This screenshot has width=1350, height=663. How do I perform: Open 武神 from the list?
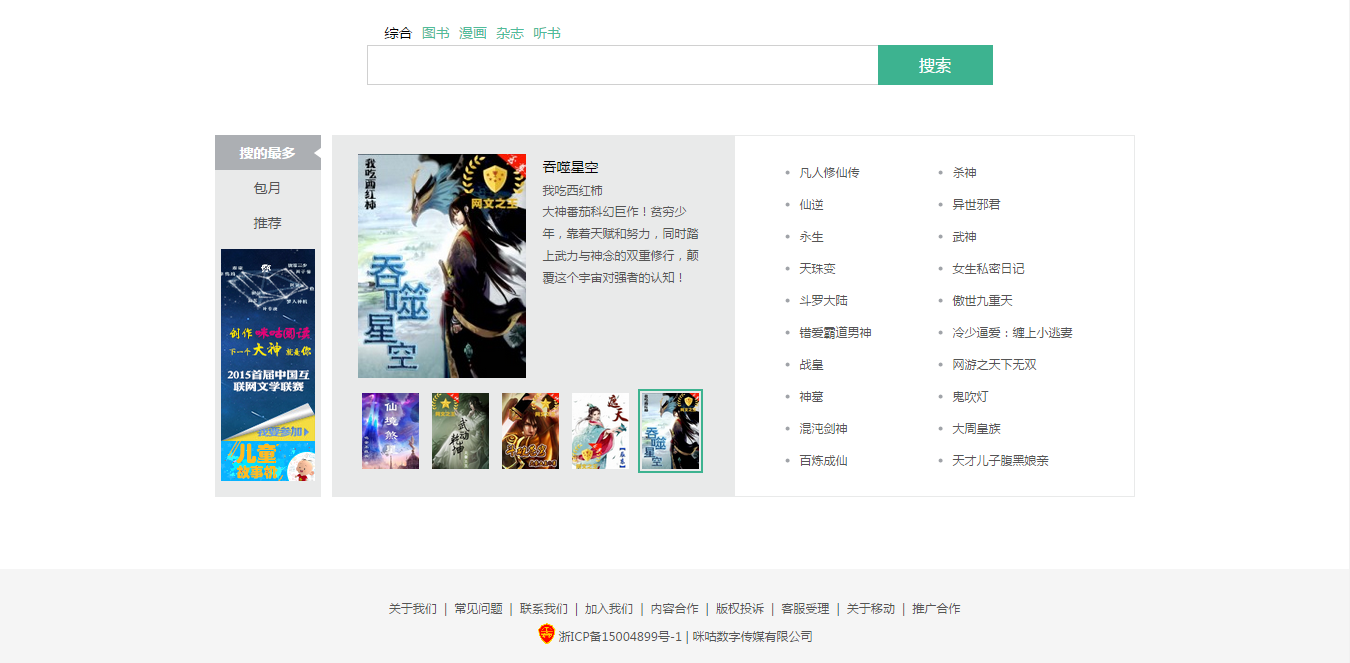[x=965, y=237]
